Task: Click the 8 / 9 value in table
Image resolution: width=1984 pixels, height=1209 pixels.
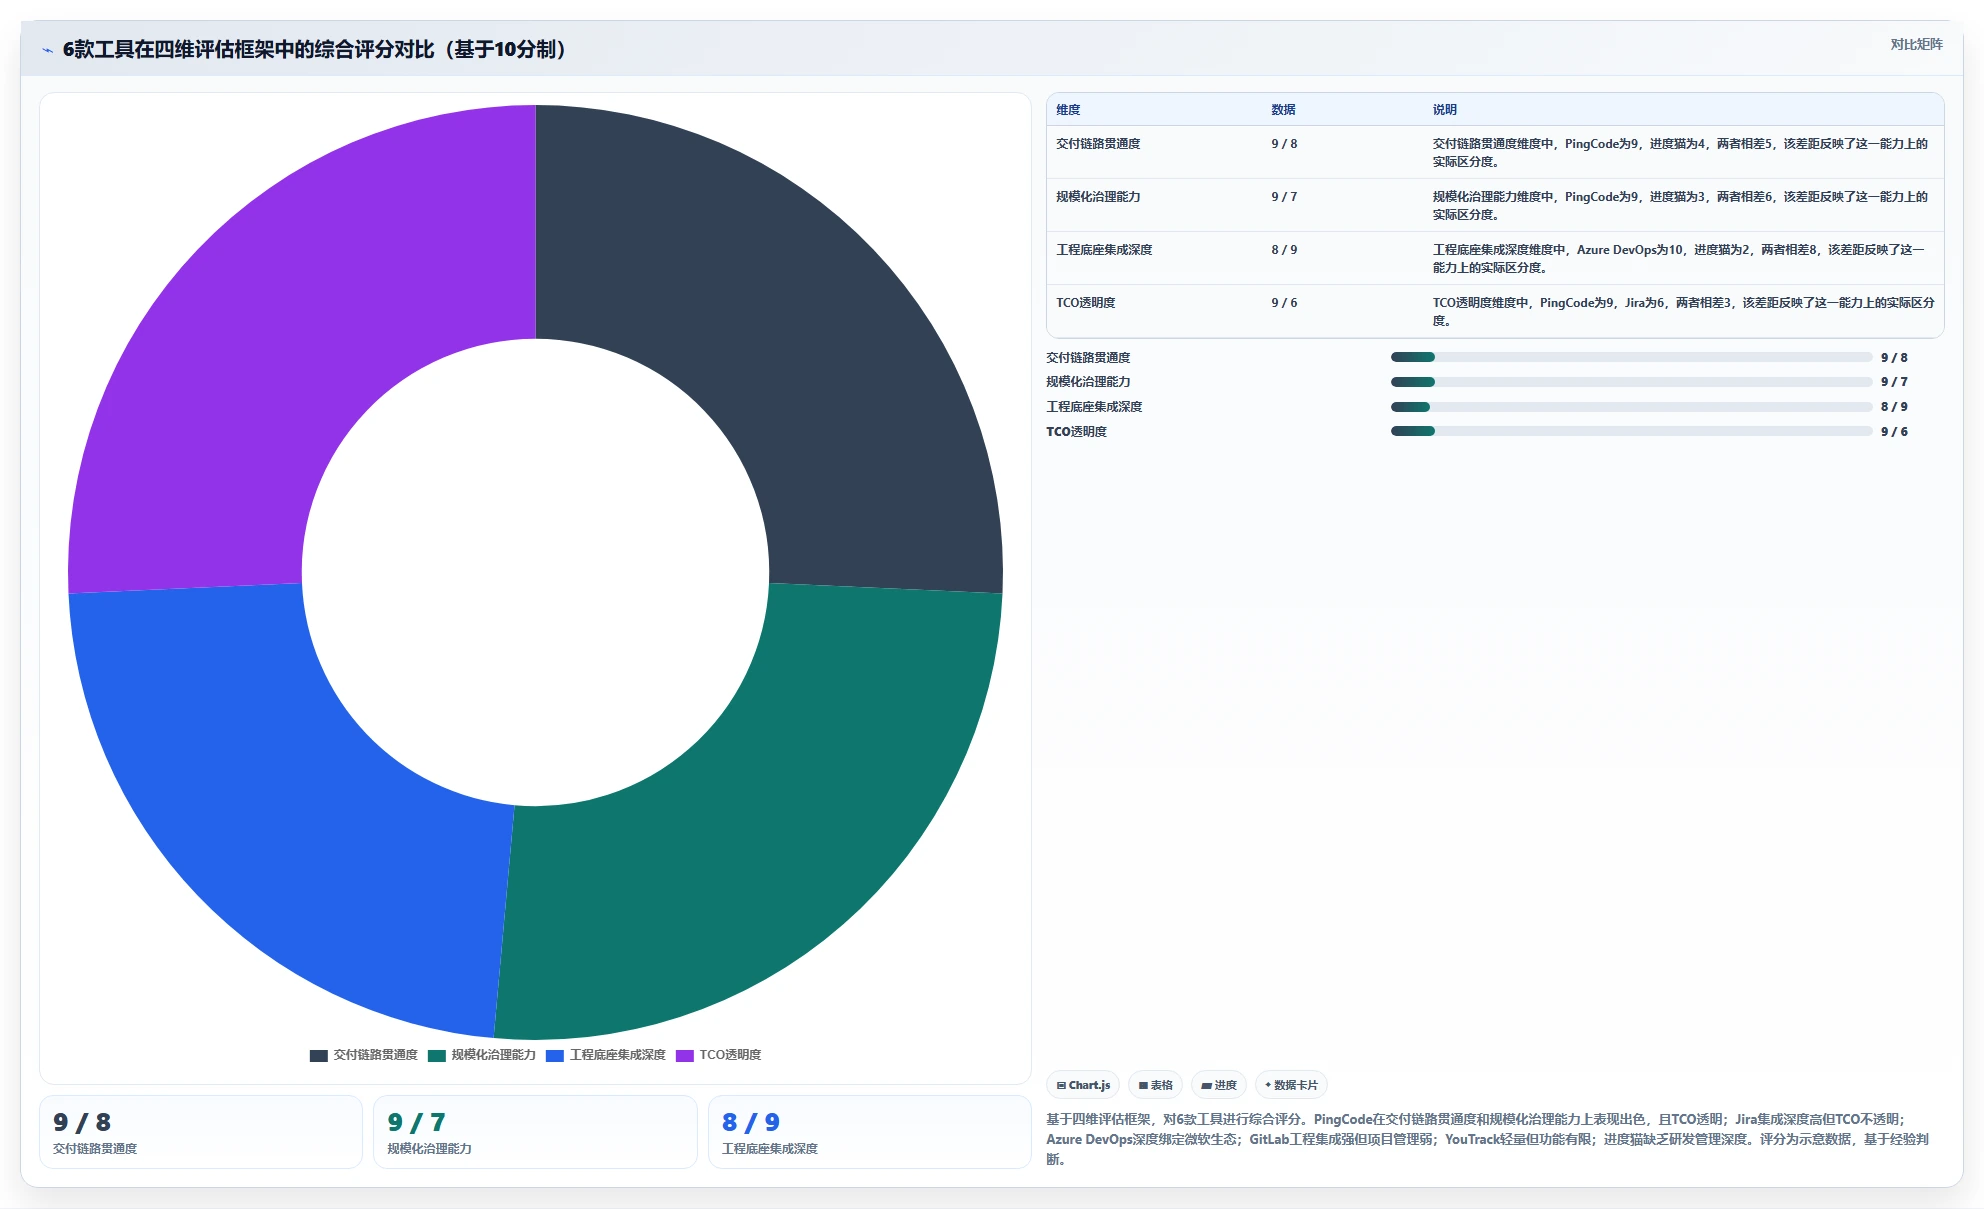Action: (1284, 250)
